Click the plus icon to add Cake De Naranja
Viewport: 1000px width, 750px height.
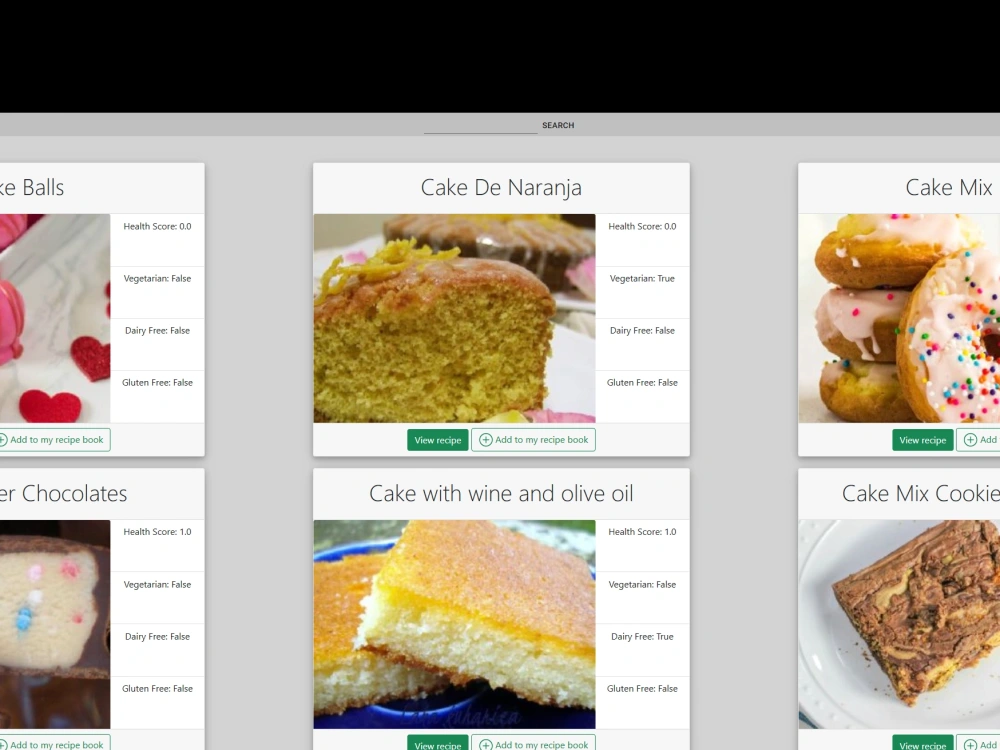[x=485, y=439]
